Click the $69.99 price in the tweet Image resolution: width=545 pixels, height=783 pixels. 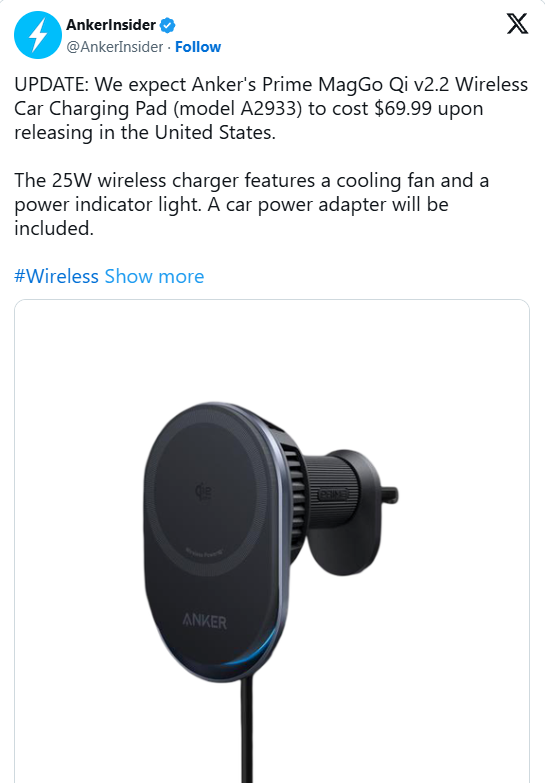click(403, 108)
